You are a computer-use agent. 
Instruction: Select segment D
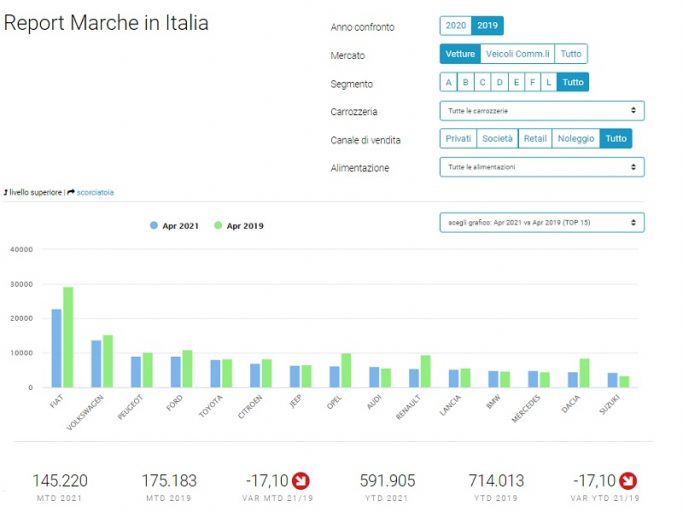coord(500,82)
